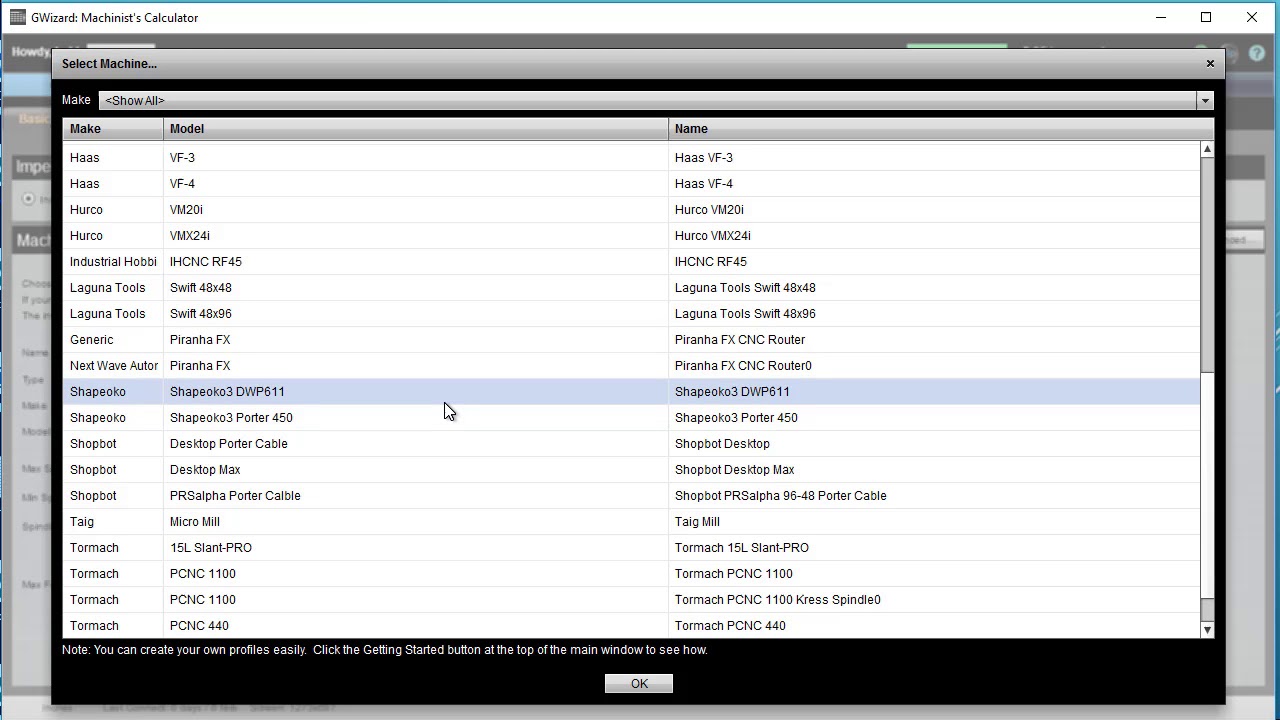This screenshot has width=1280, height=720.
Task: Sort by the Make column header
Action: [113, 129]
